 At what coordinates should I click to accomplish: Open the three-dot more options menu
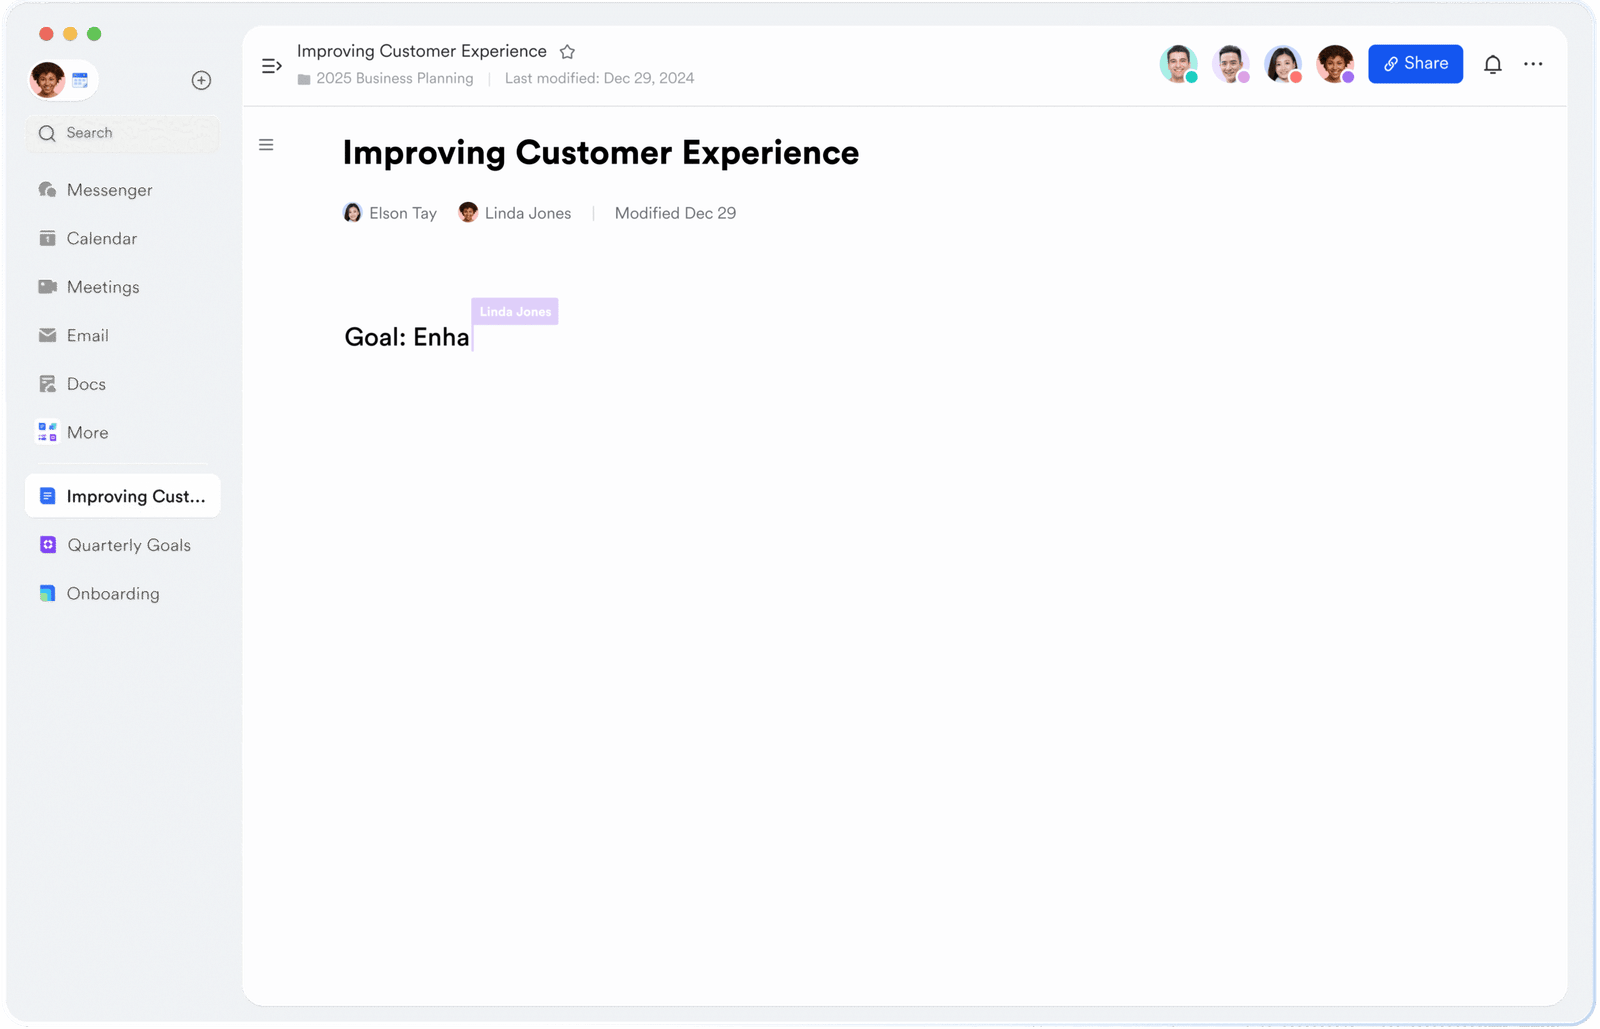click(x=1533, y=64)
